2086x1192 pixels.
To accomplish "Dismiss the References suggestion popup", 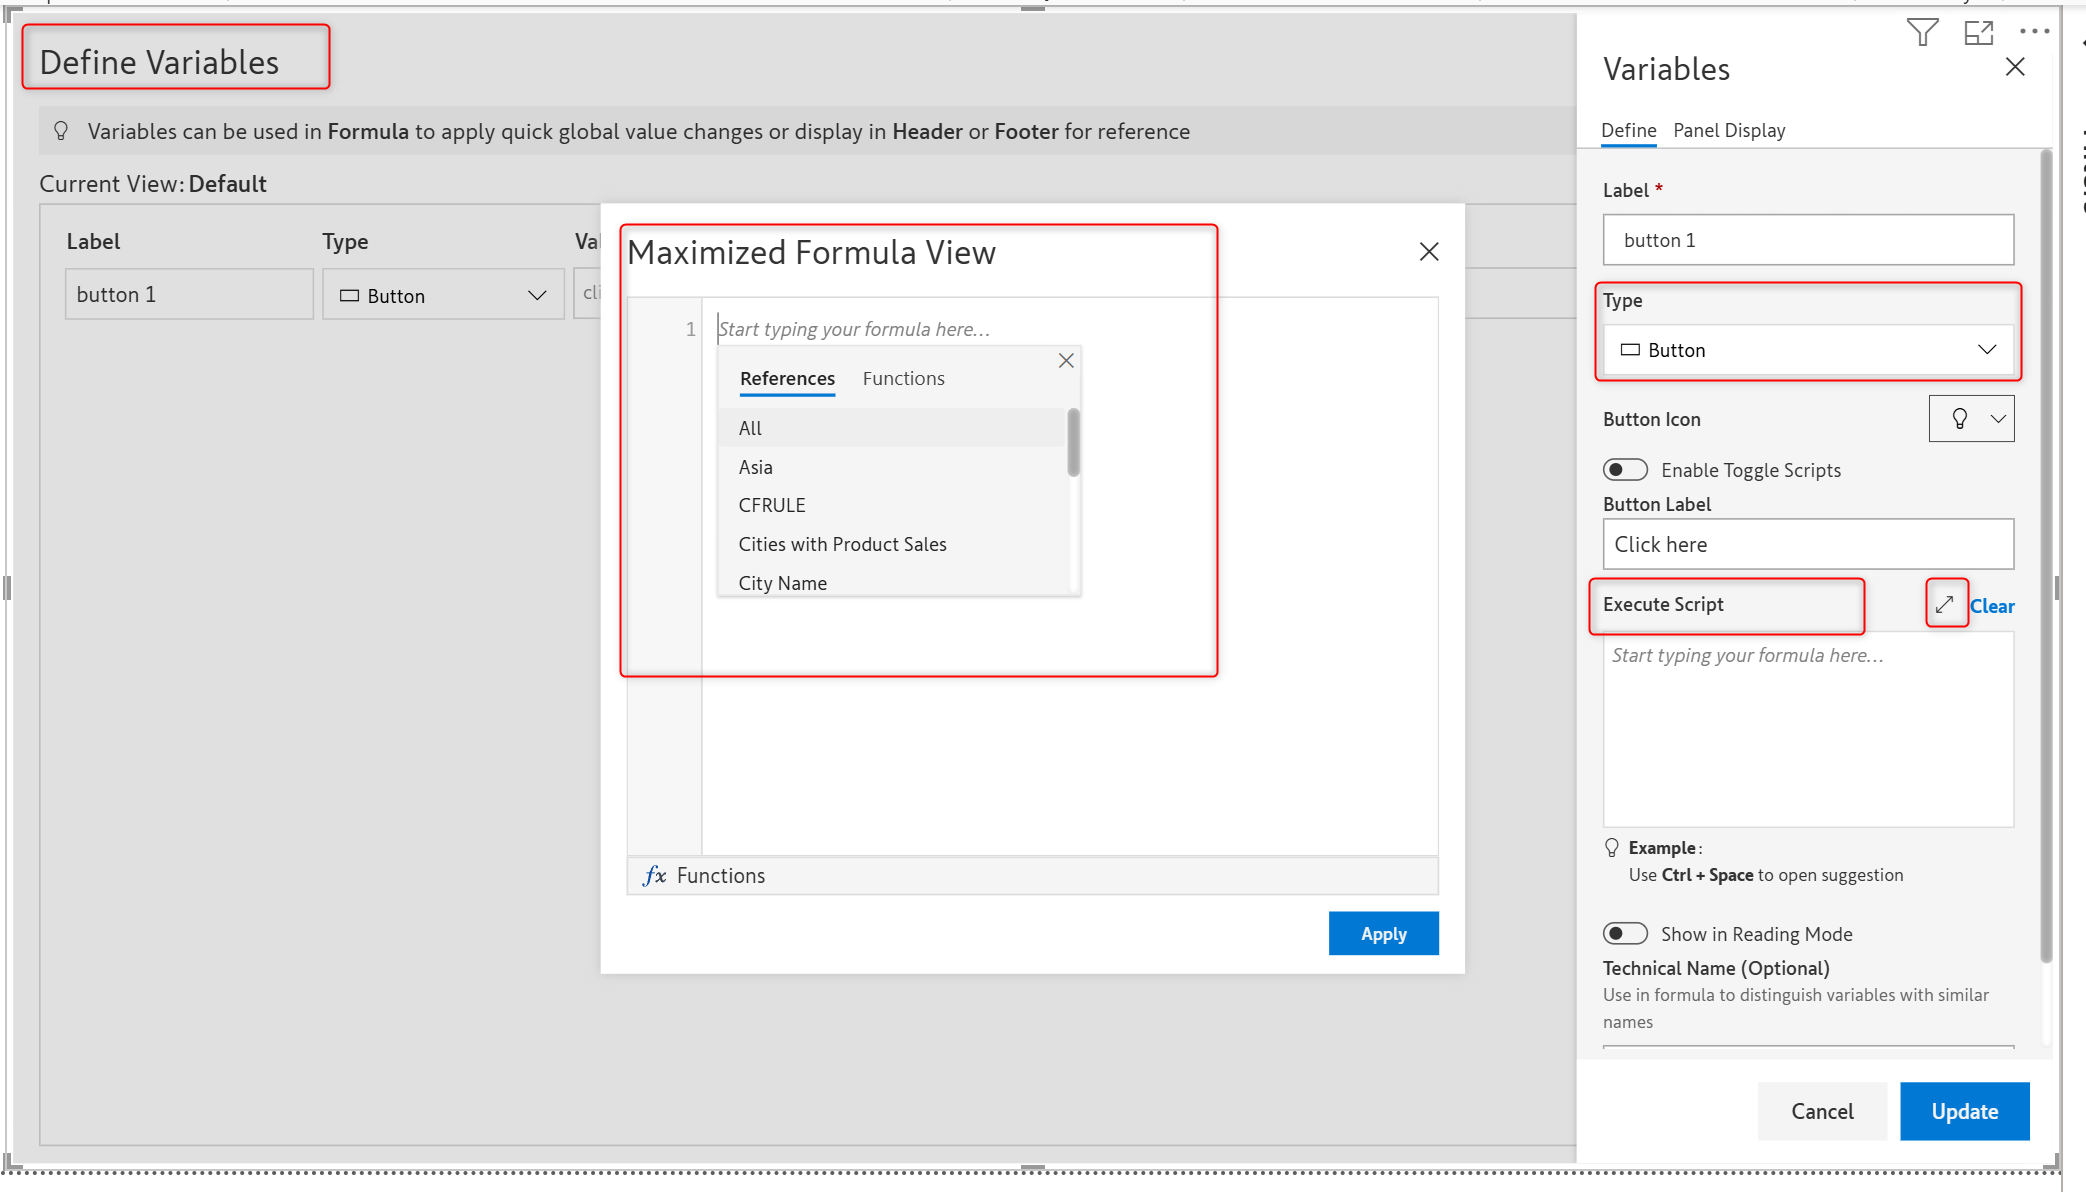I will pyautogui.click(x=1066, y=361).
